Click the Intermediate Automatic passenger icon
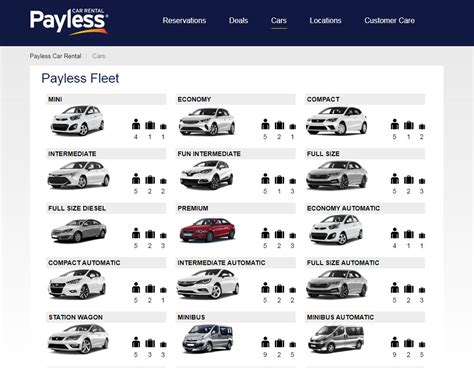474x368 pixels. pos(265,288)
